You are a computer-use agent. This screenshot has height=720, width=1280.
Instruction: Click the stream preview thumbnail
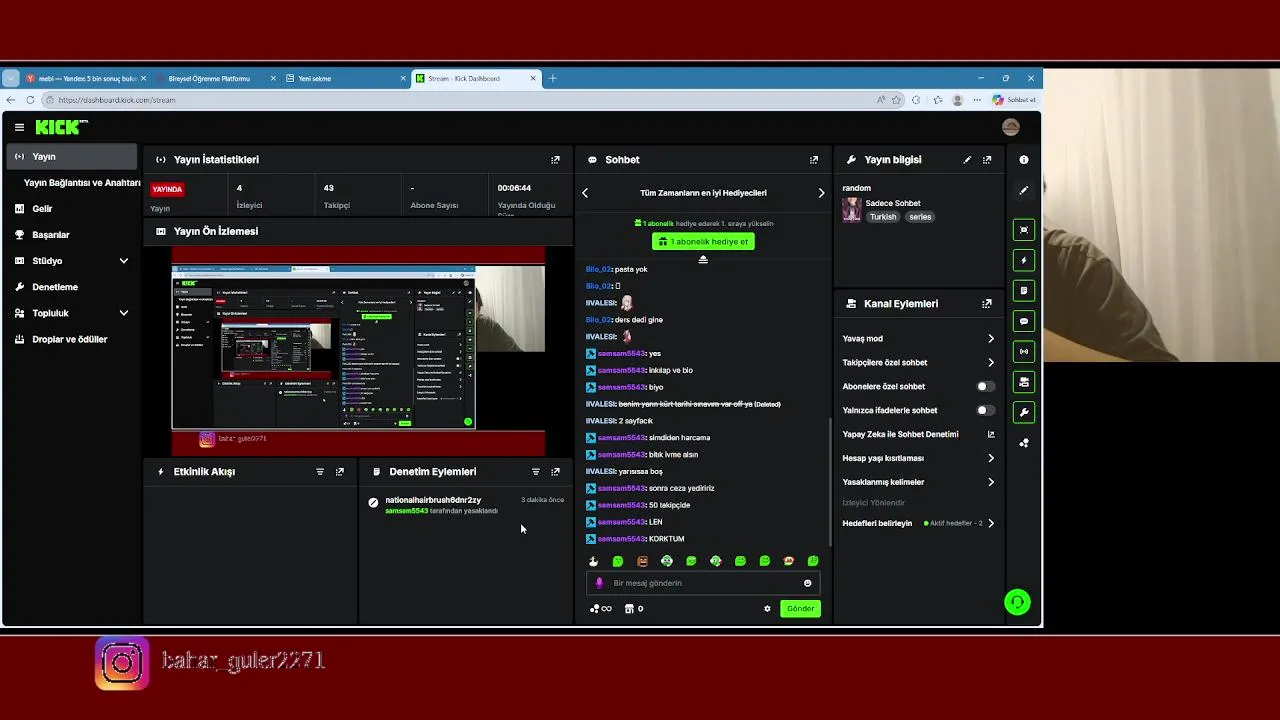[x=358, y=351]
